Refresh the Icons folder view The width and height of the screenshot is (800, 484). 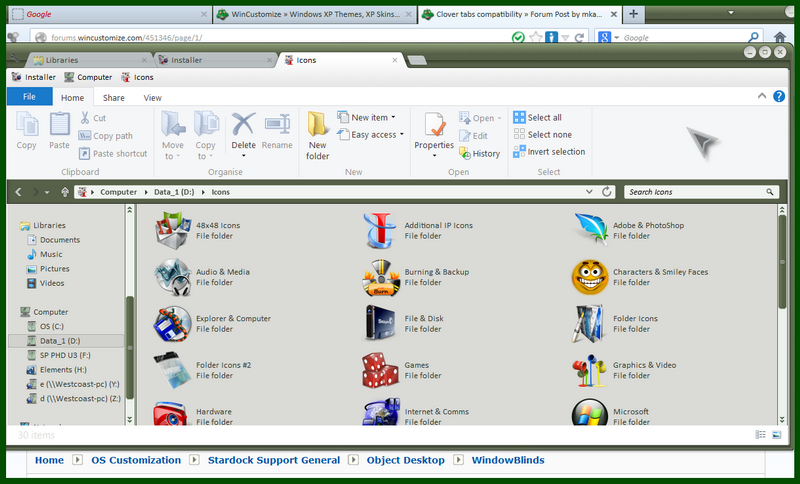tap(607, 192)
